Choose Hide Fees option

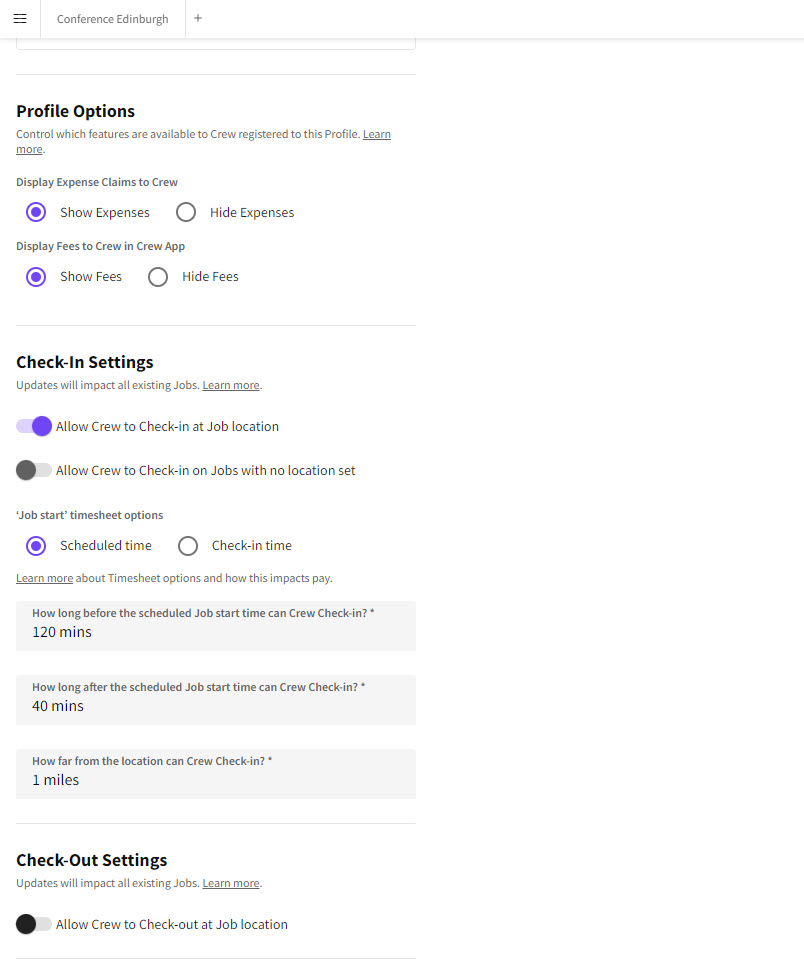(158, 277)
